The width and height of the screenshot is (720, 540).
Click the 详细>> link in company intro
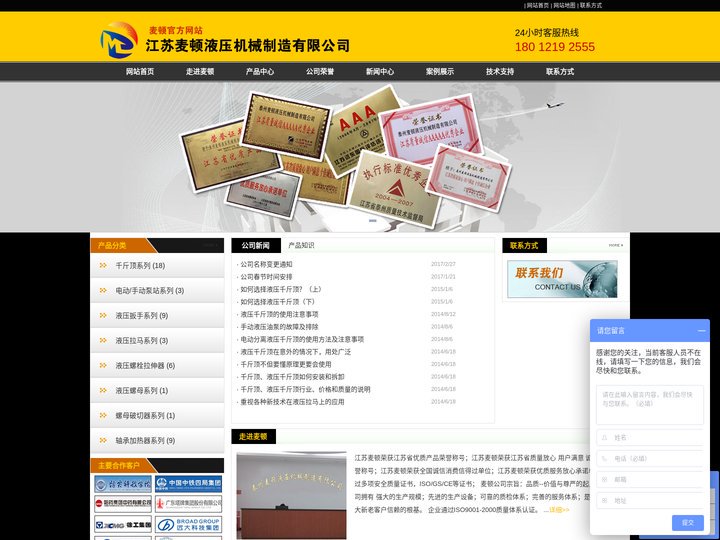coord(559,510)
